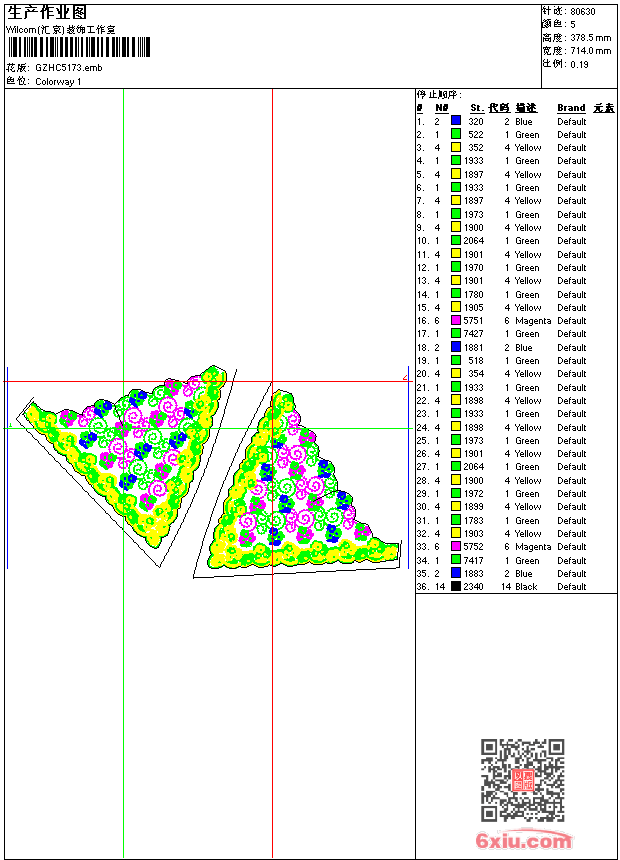
Task: Click the barcode under the Wilcom title
Action: coord(78,47)
